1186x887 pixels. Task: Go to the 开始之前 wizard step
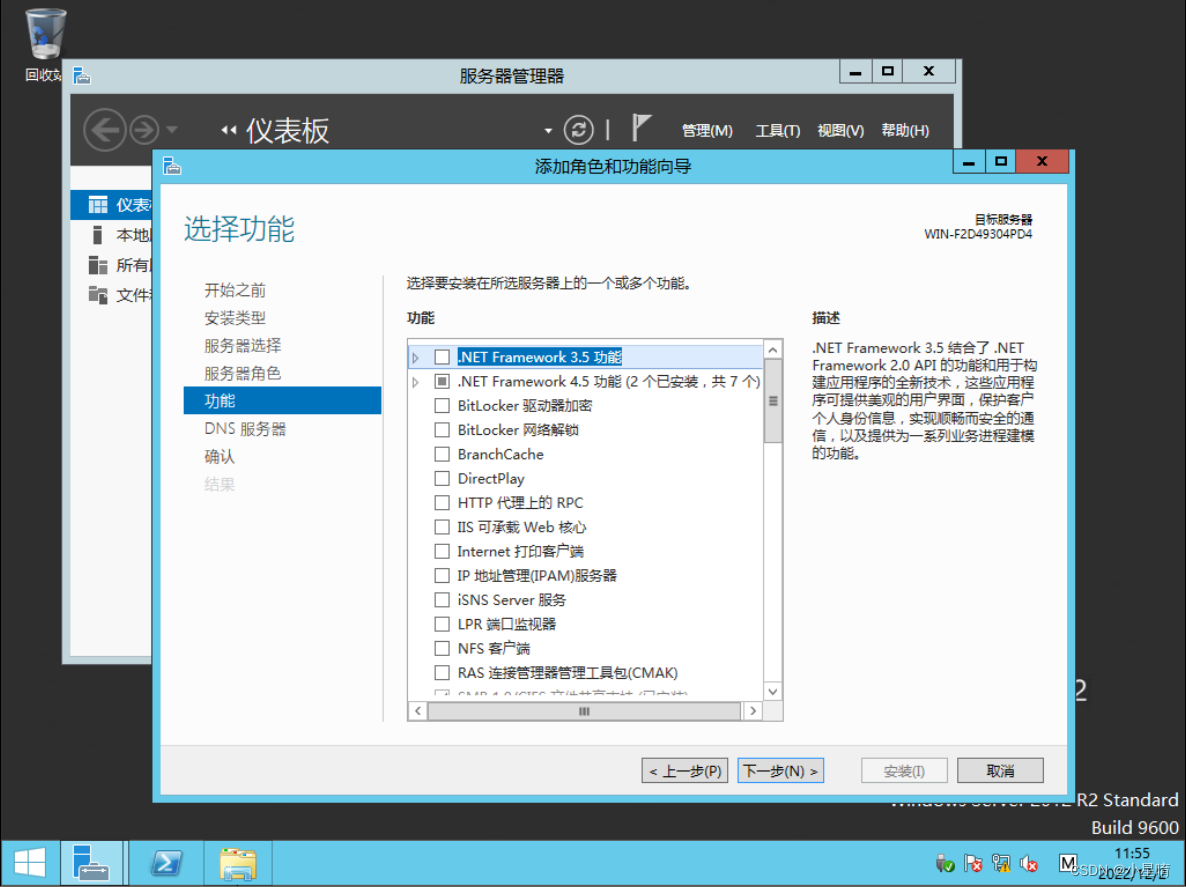(x=234, y=290)
